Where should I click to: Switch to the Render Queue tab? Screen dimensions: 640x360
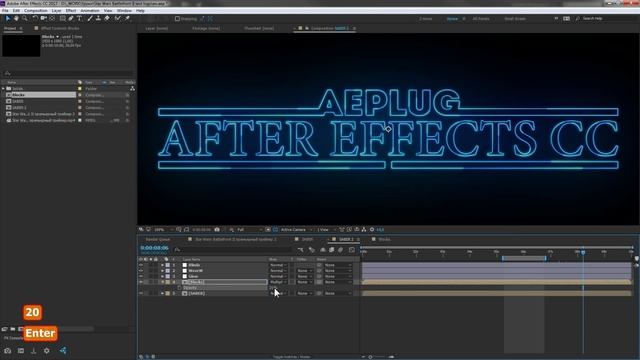click(158, 240)
